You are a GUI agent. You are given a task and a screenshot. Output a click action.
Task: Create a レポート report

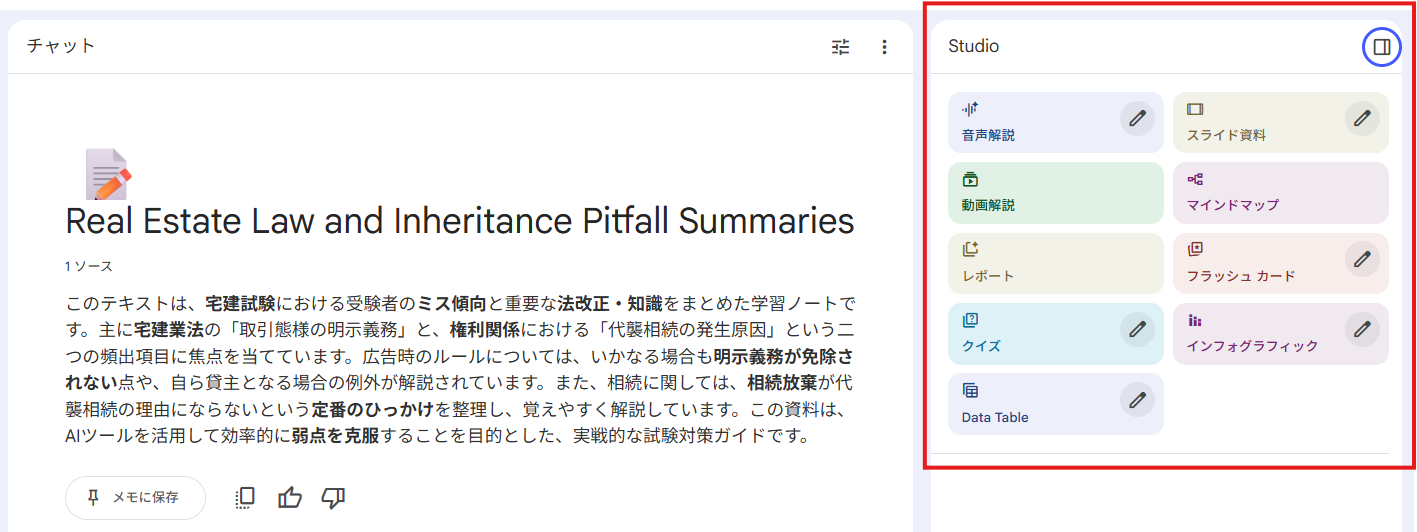point(1055,264)
